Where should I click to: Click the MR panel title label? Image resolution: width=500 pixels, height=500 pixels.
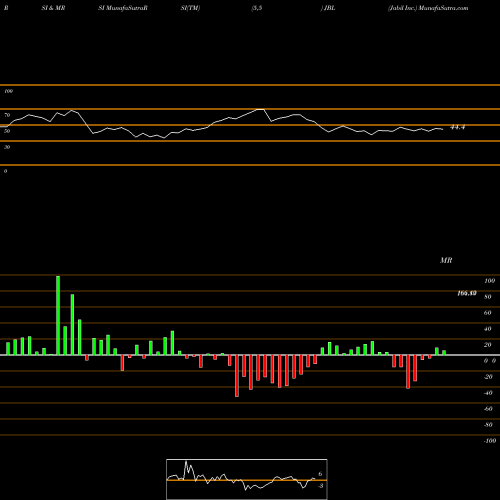click(x=446, y=260)
